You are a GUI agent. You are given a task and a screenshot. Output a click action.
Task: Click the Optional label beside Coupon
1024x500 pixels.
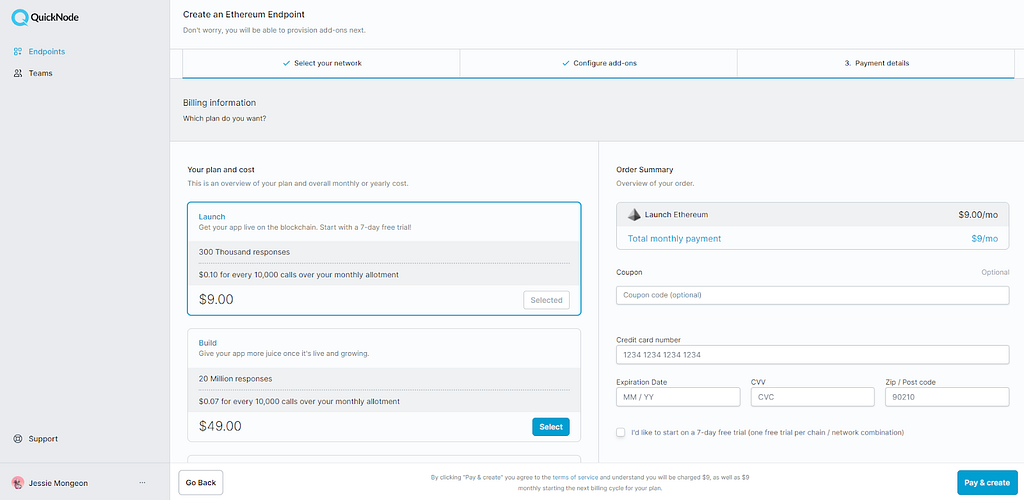click(x=995, y=272)
